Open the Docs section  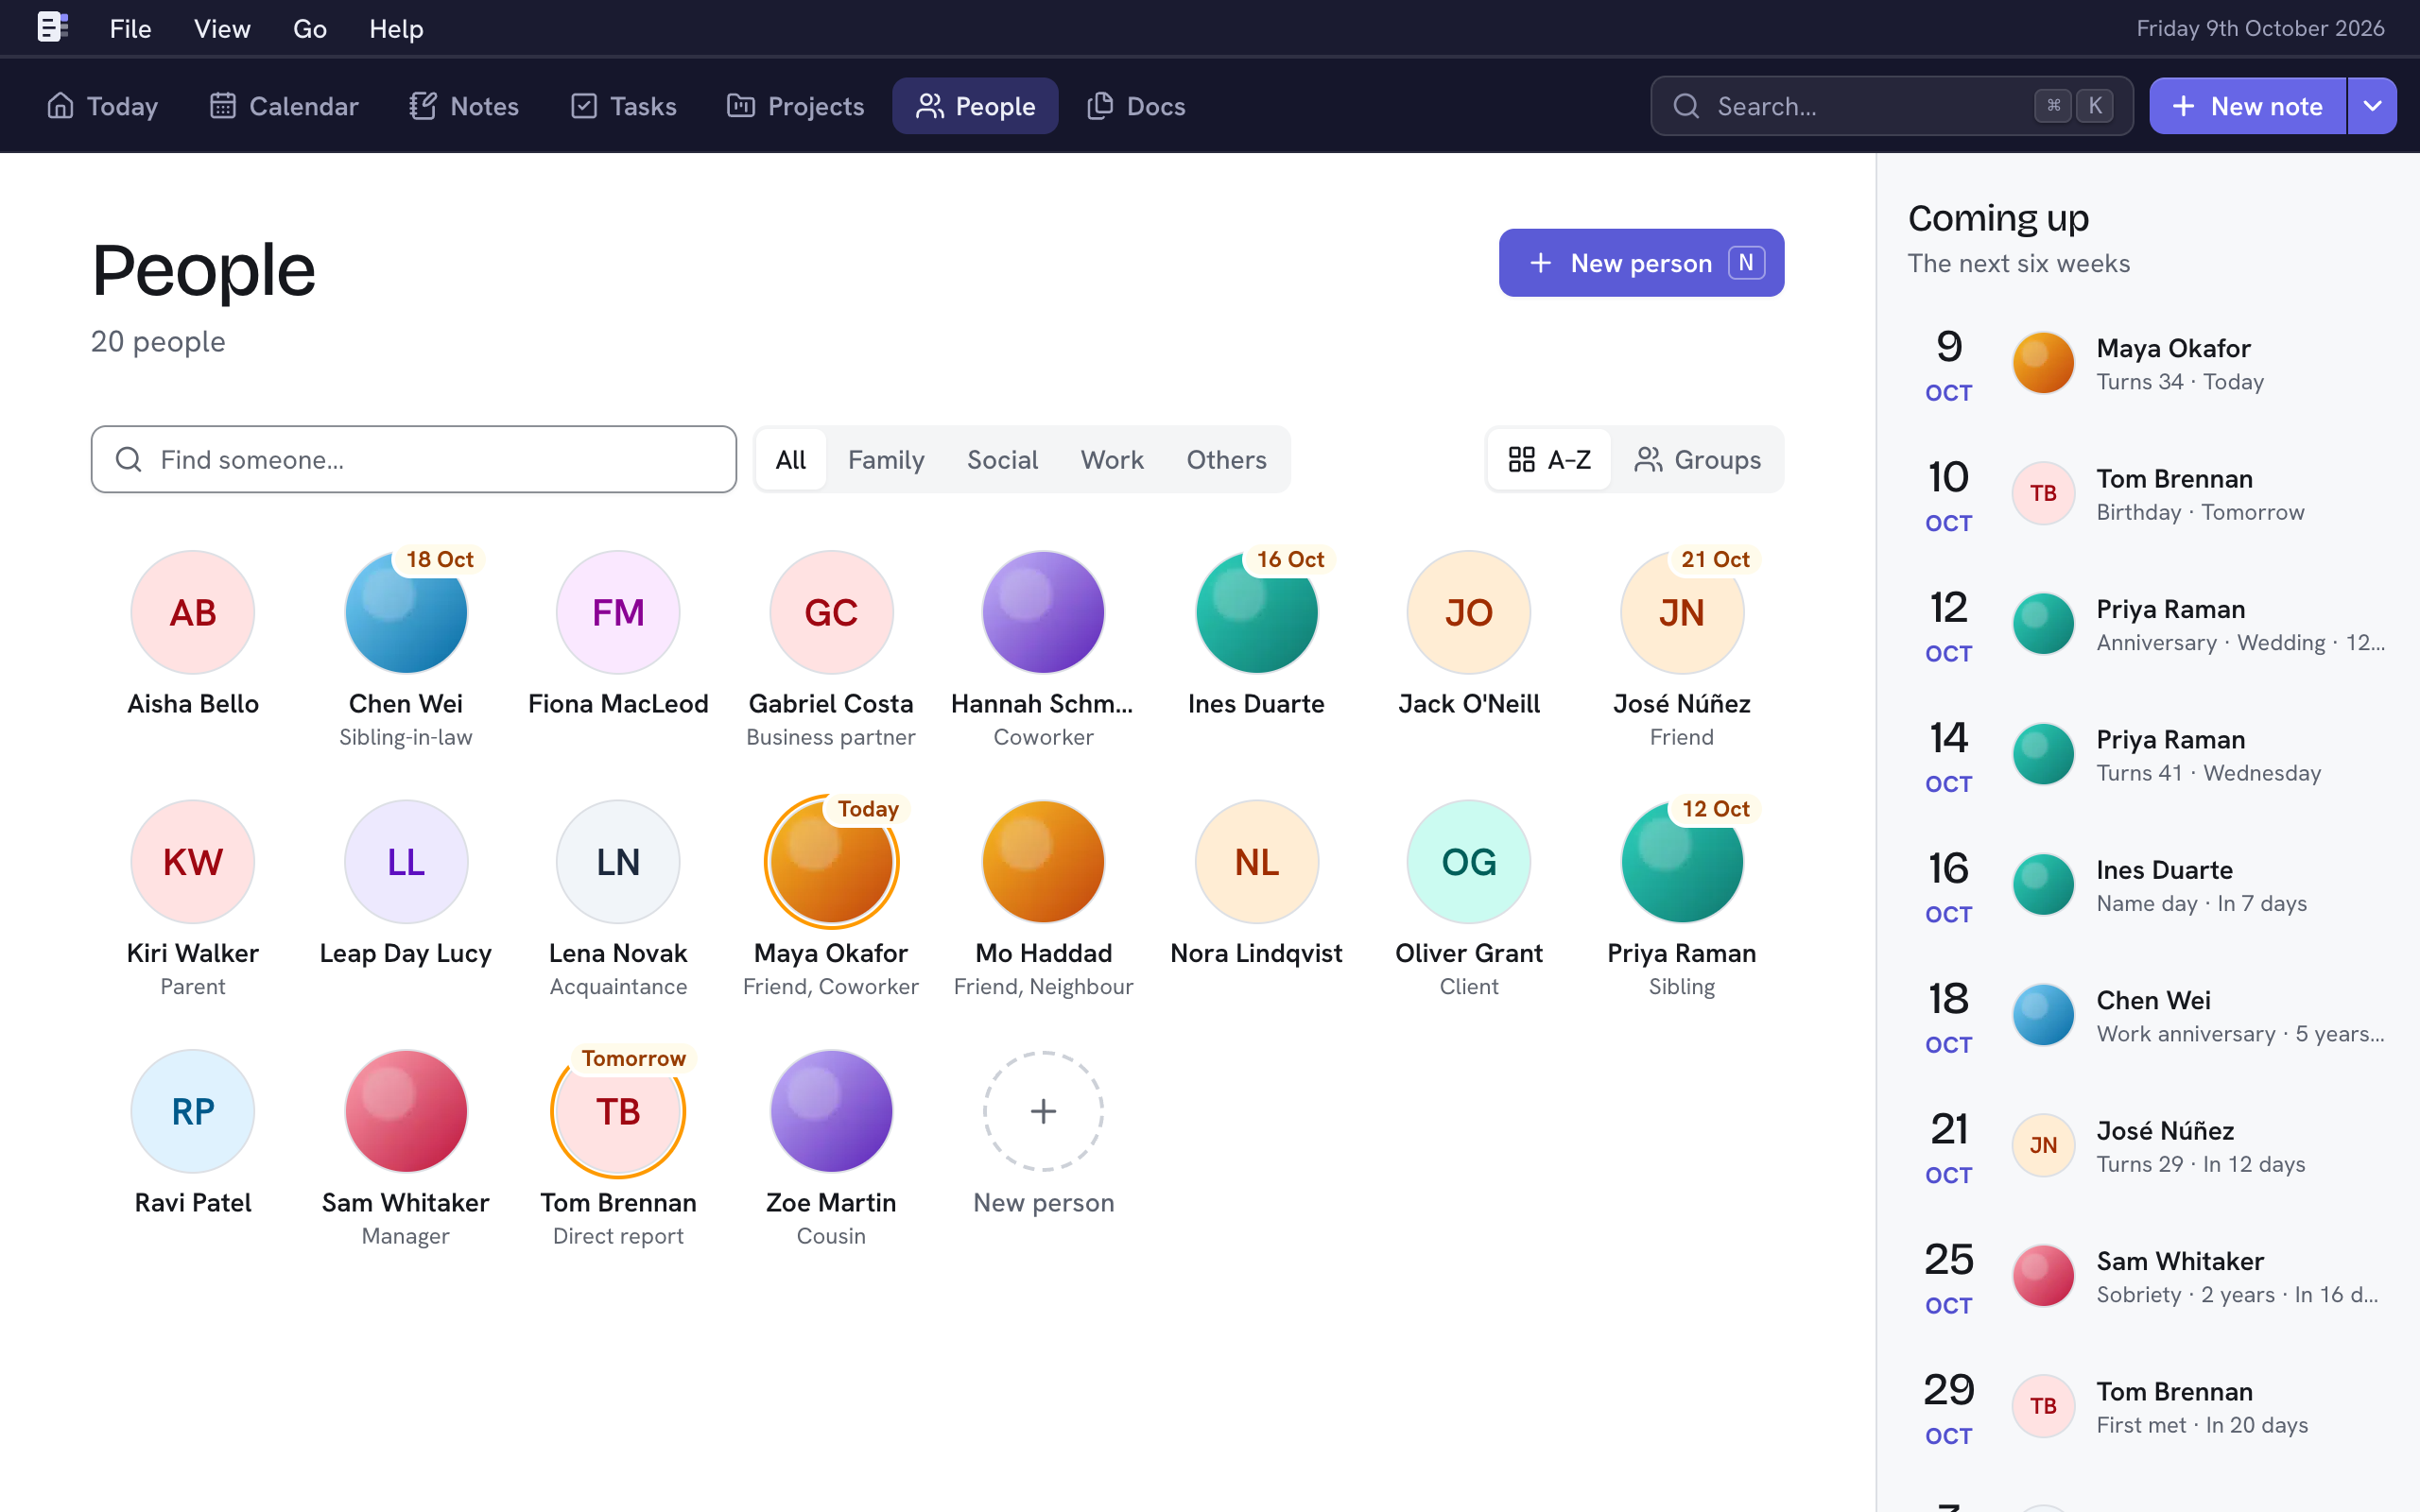click(1136, 106)
